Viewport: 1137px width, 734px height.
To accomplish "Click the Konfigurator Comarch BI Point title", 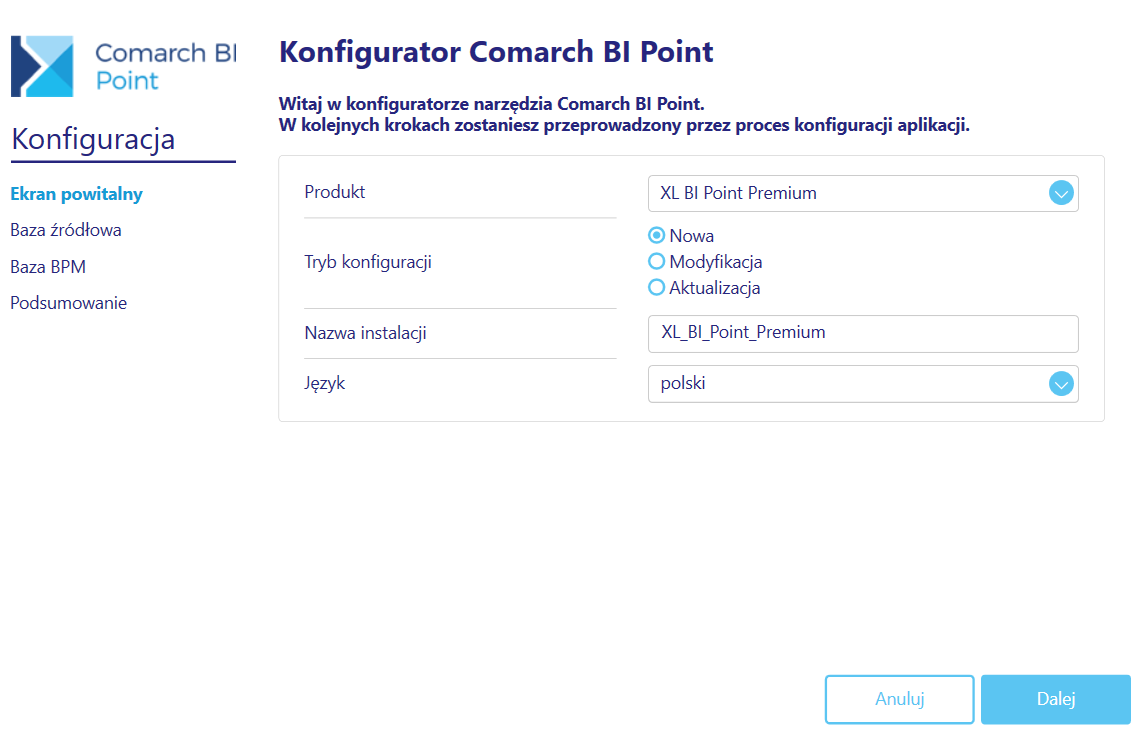I will click(496, 52).
